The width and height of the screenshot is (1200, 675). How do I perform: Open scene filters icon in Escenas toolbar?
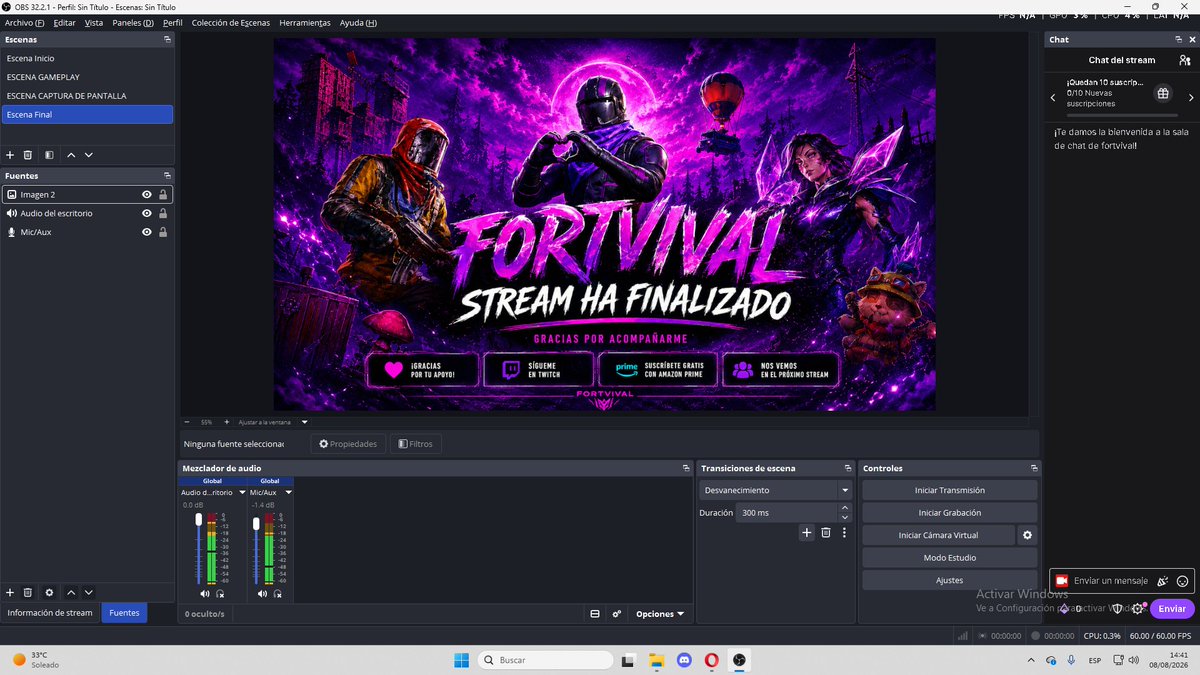point(49,155)
